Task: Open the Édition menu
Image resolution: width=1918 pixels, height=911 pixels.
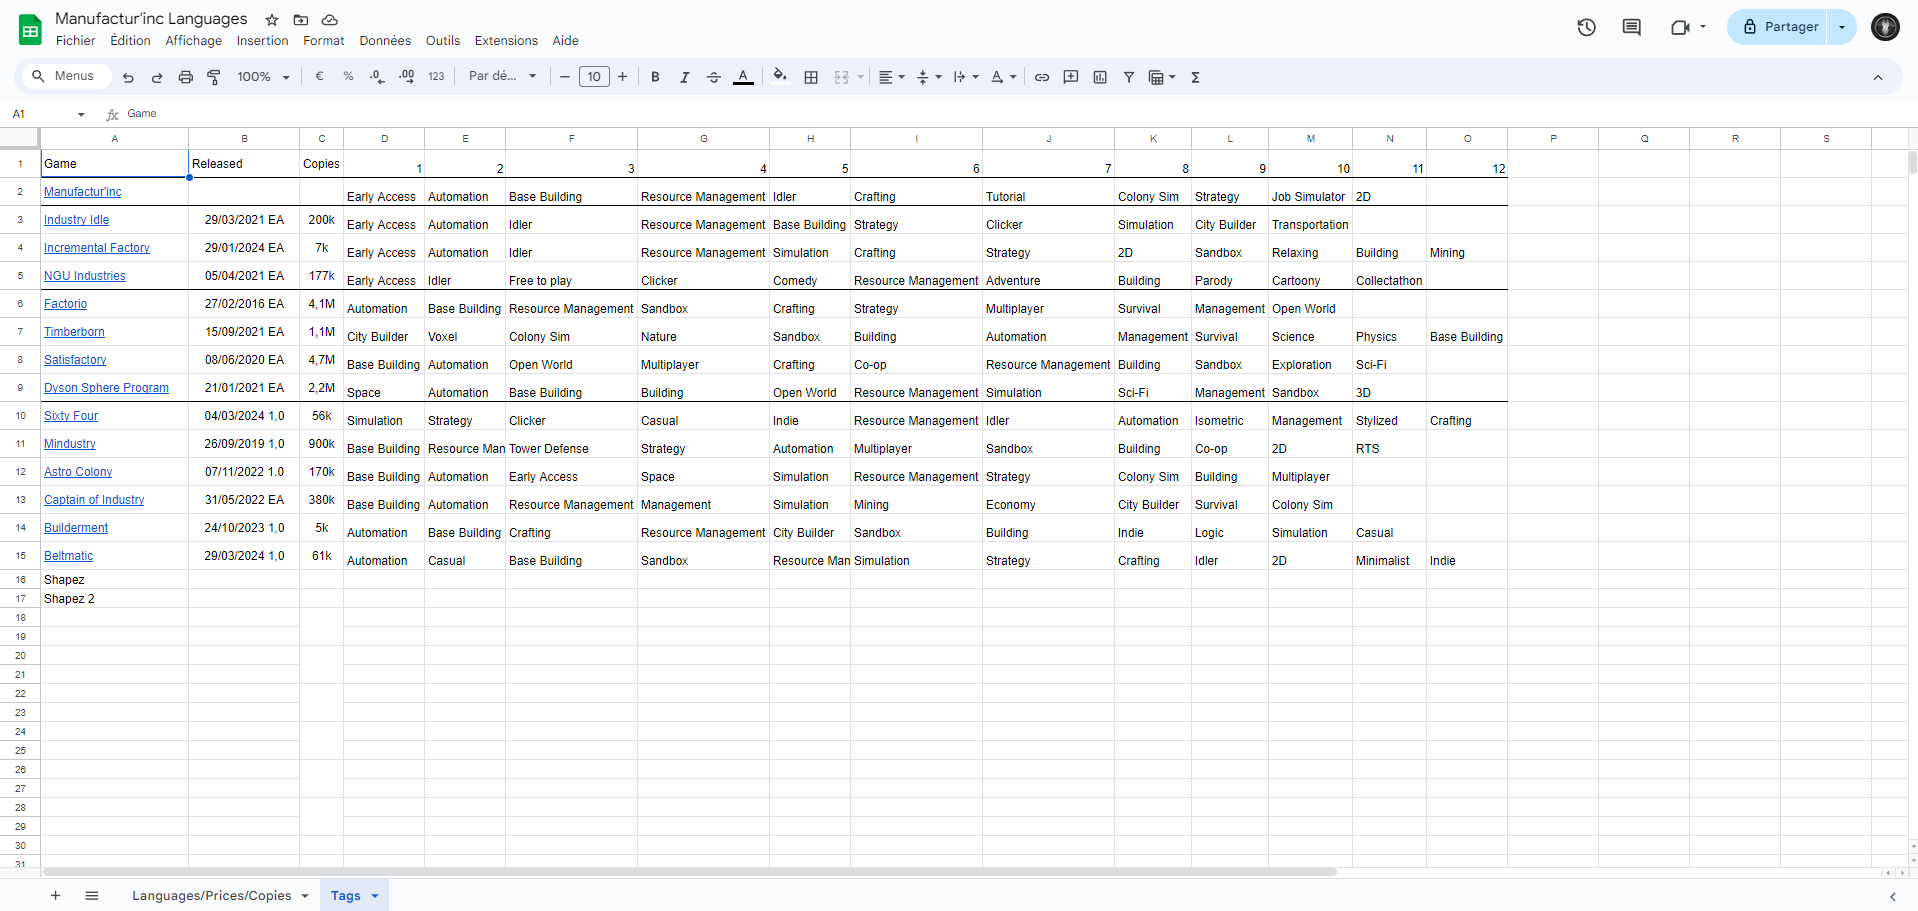Action: 130,41
